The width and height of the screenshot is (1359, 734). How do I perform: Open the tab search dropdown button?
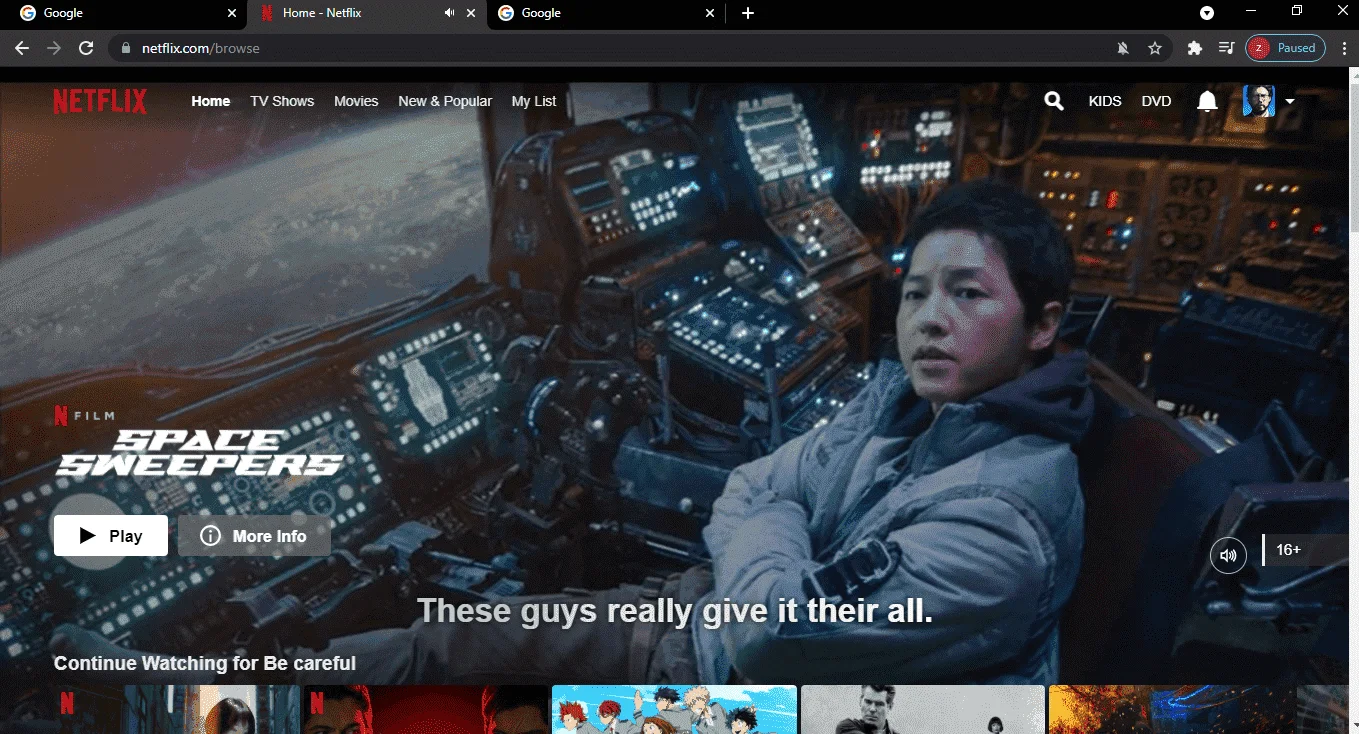click(x=1207, y=13)
